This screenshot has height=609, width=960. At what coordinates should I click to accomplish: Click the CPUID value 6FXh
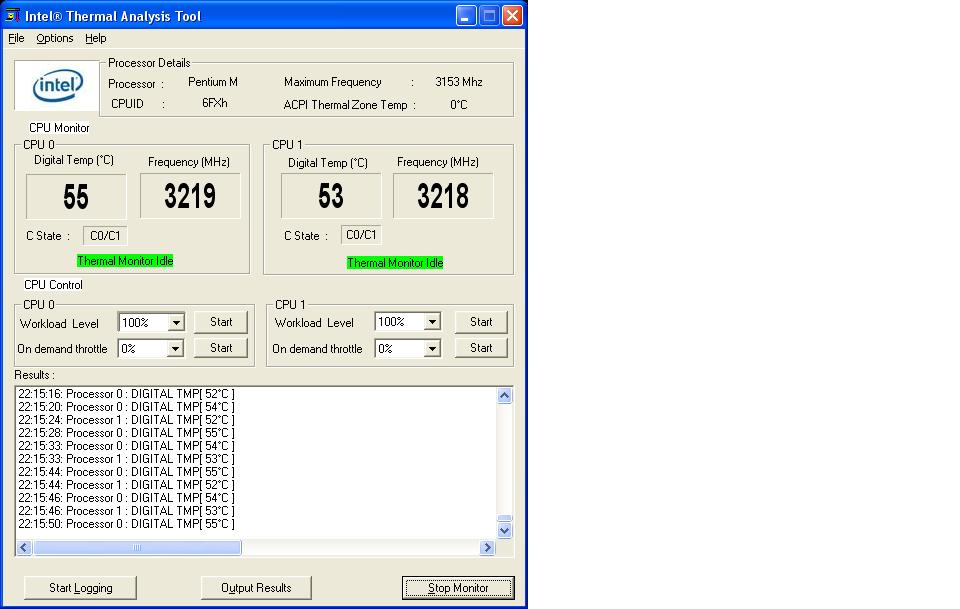coord(215,103)
